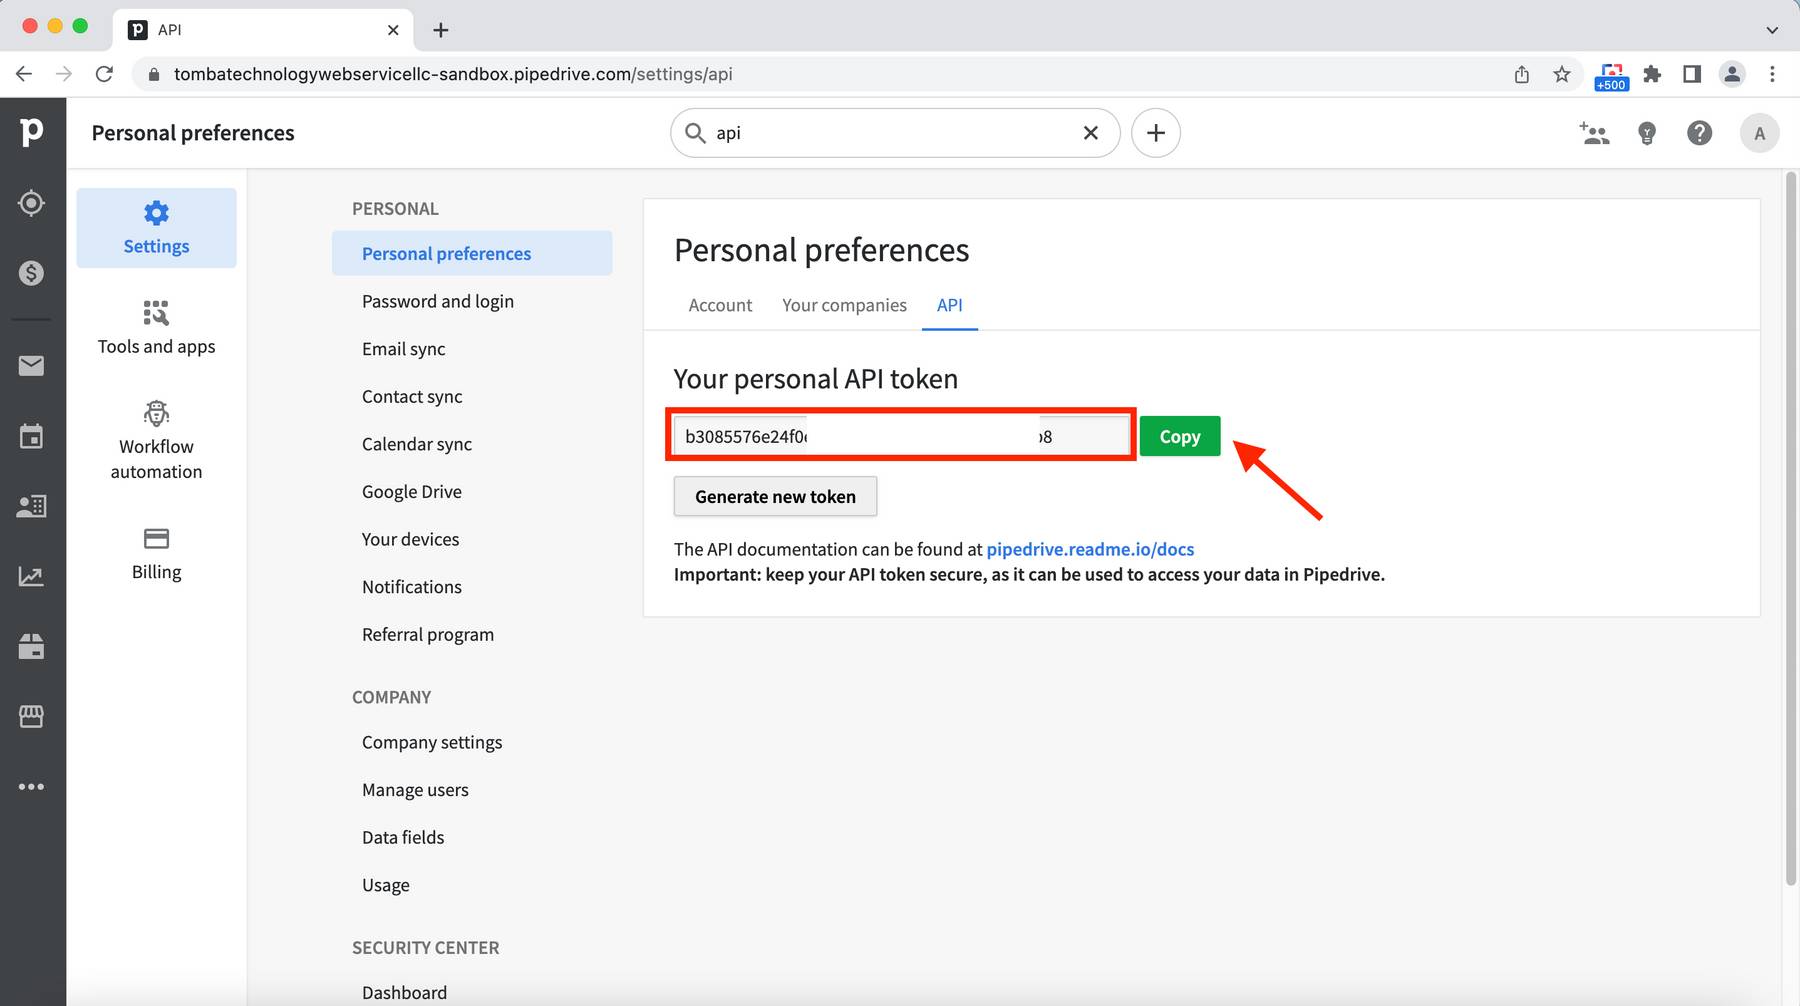This screenshot has width=1800, height=1006.
Task: Open Your devices settings
Action: 411,539
